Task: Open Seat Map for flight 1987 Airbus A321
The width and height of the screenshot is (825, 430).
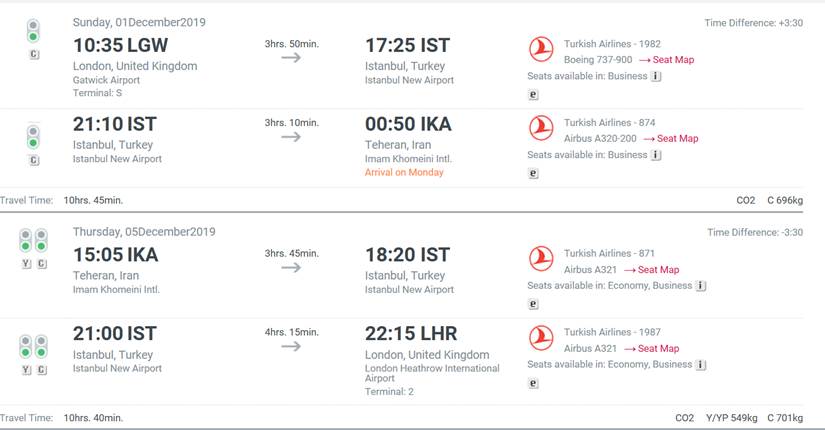Action: 651,349
